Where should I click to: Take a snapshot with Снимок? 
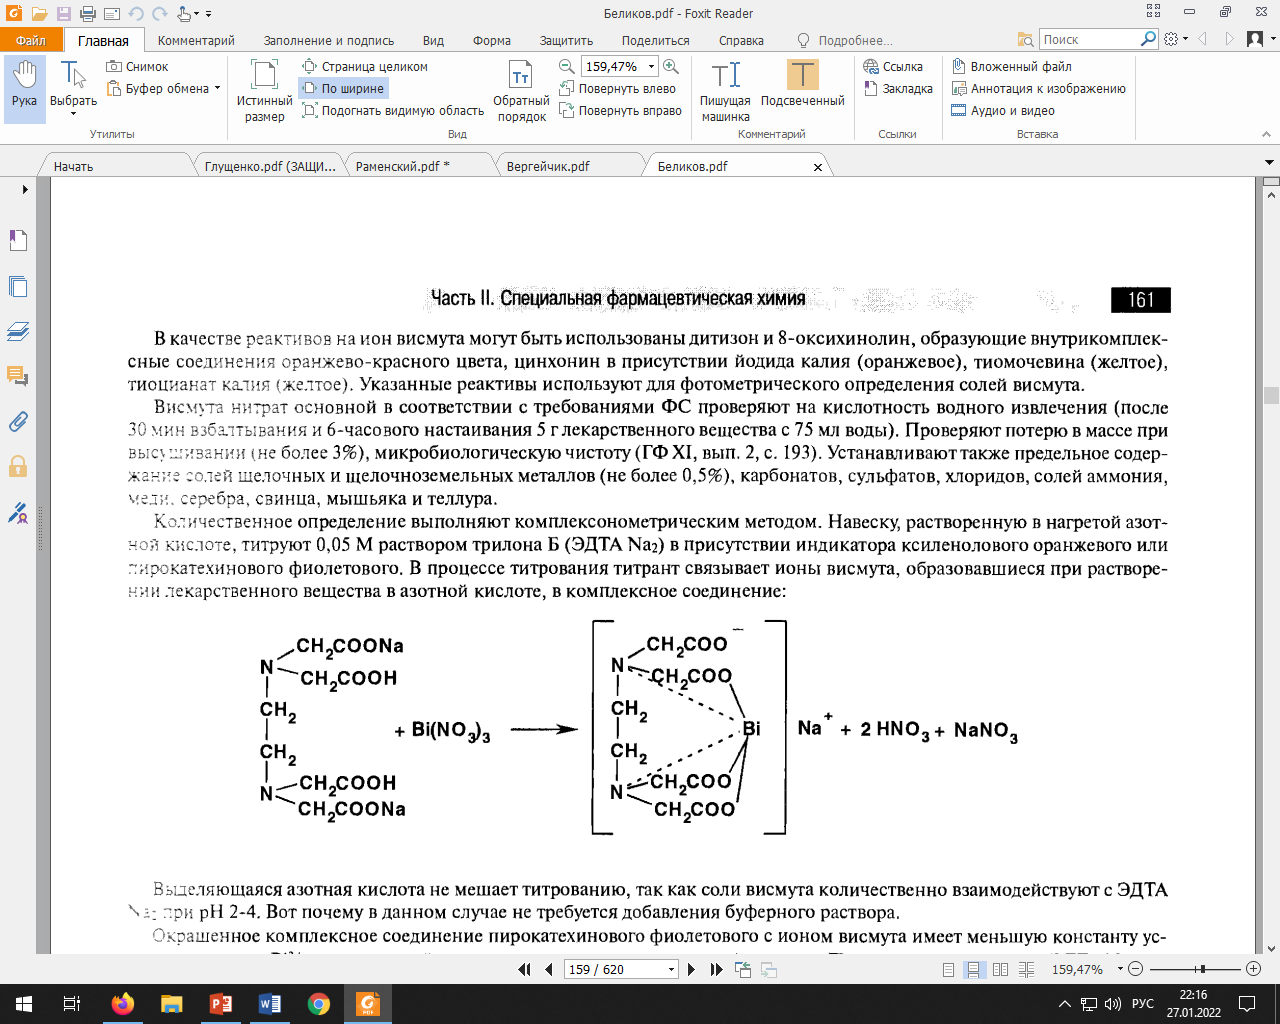137,67
